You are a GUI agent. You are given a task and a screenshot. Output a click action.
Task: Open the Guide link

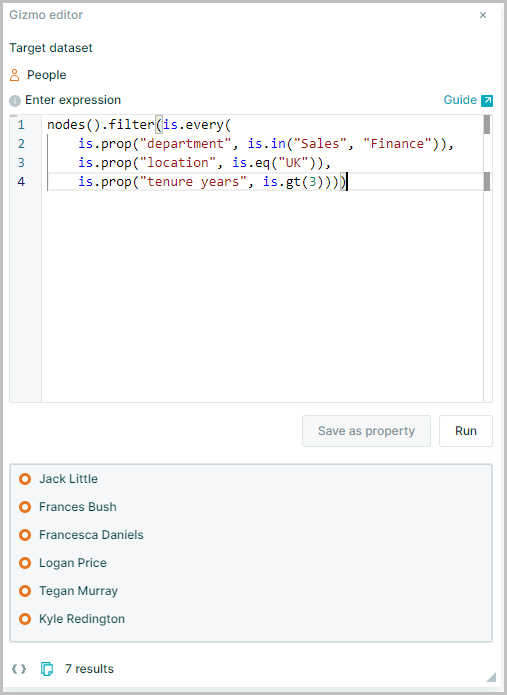point(460,100)
